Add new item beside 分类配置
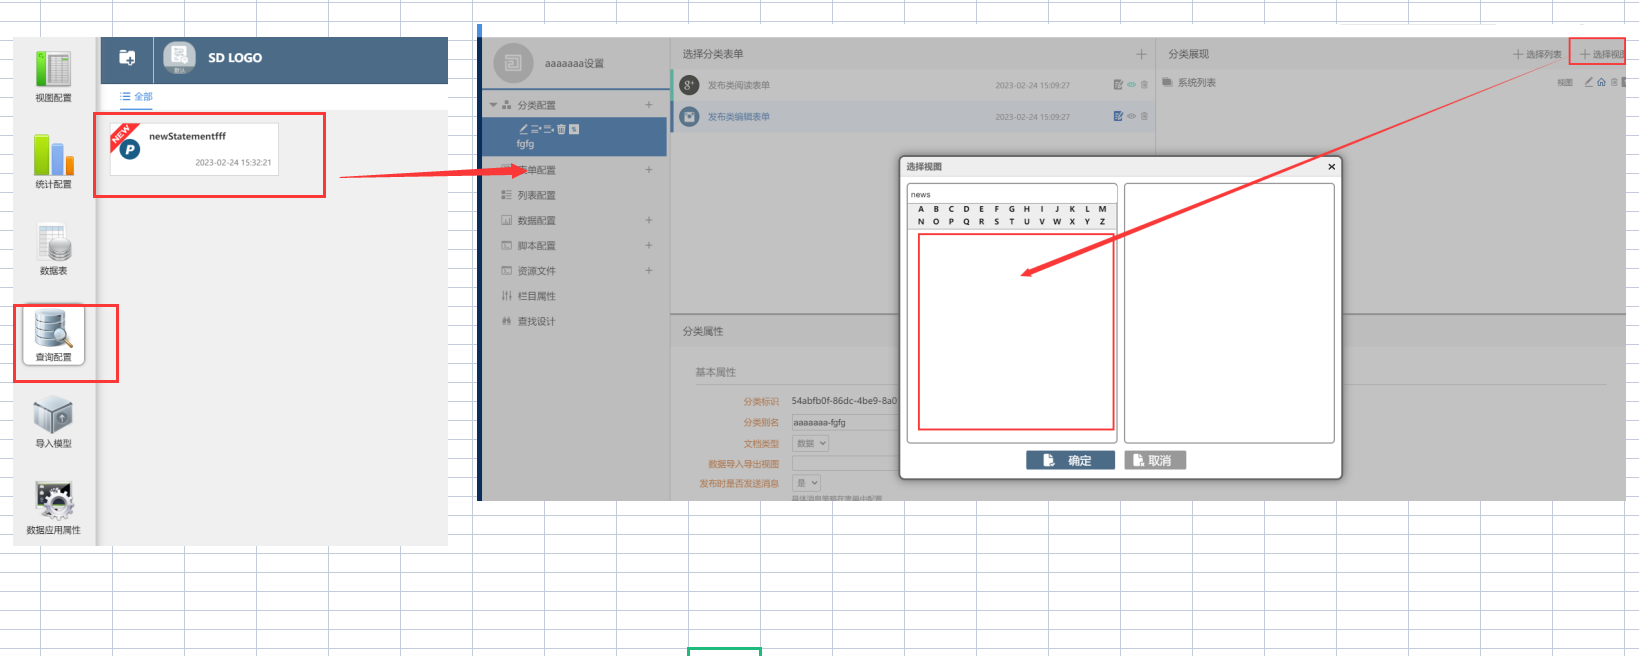The image size is (1639, 656). coord(649,105)
